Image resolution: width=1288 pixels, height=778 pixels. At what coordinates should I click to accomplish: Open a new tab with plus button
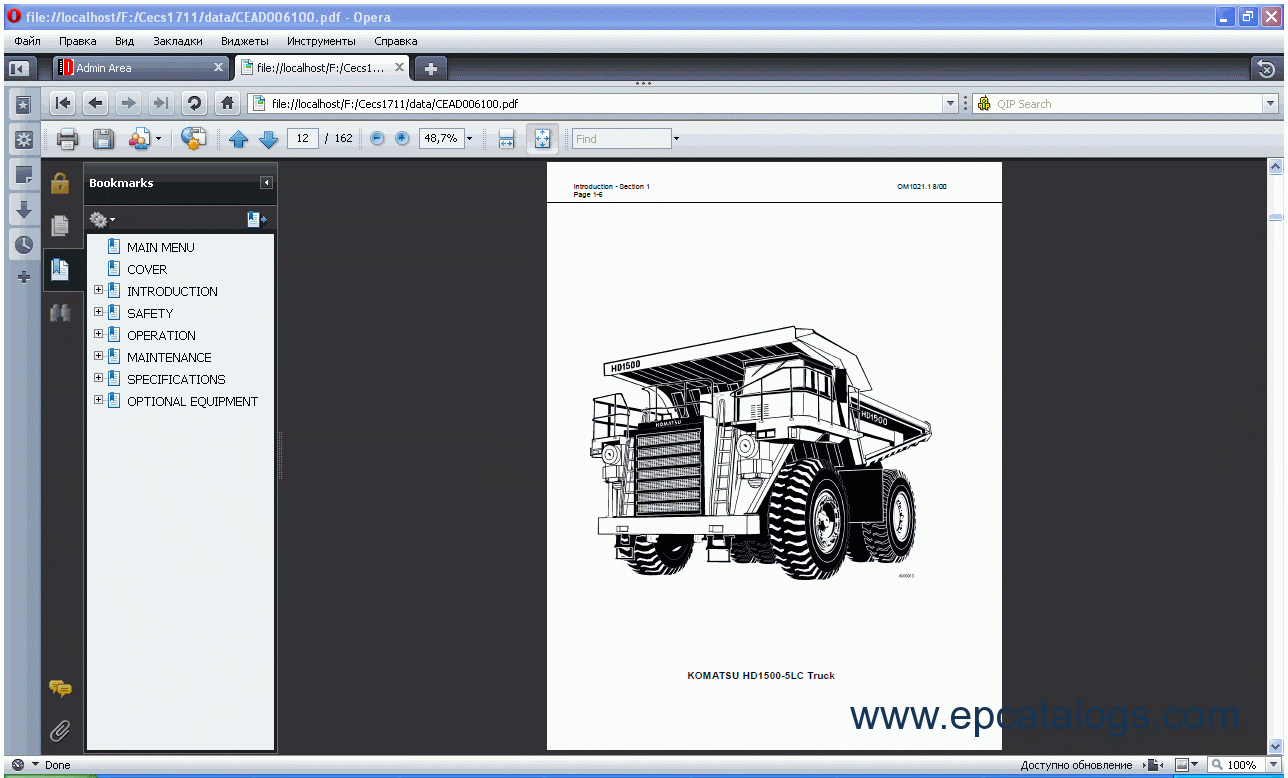(x=431, y=68)
